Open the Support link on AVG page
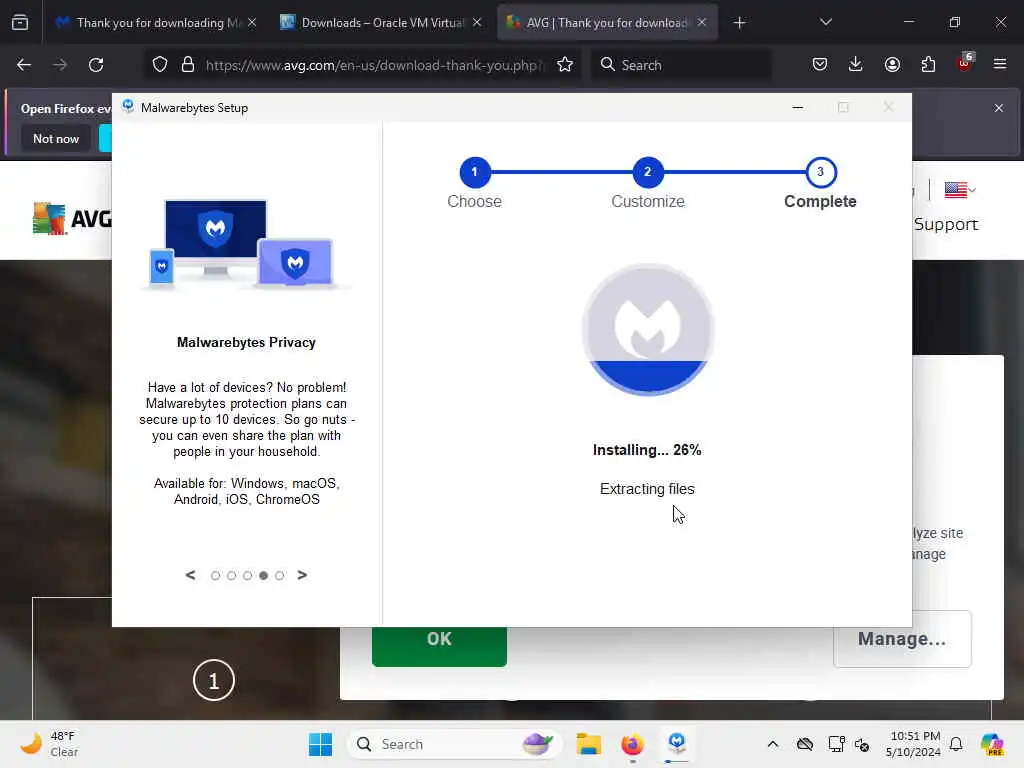Image resolution: width=1024 pixels, height=768 pixels. (946, 224)
